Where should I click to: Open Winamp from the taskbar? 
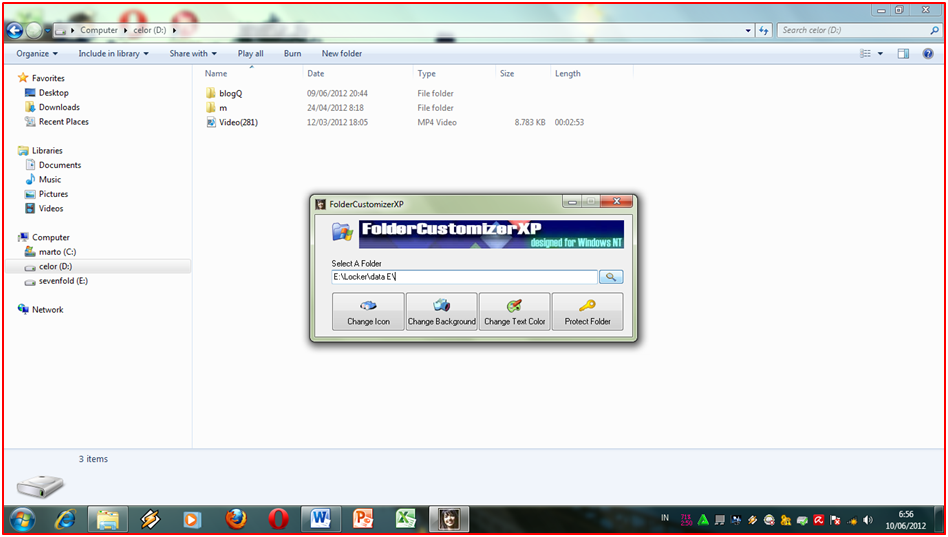[x=149, y=520]
